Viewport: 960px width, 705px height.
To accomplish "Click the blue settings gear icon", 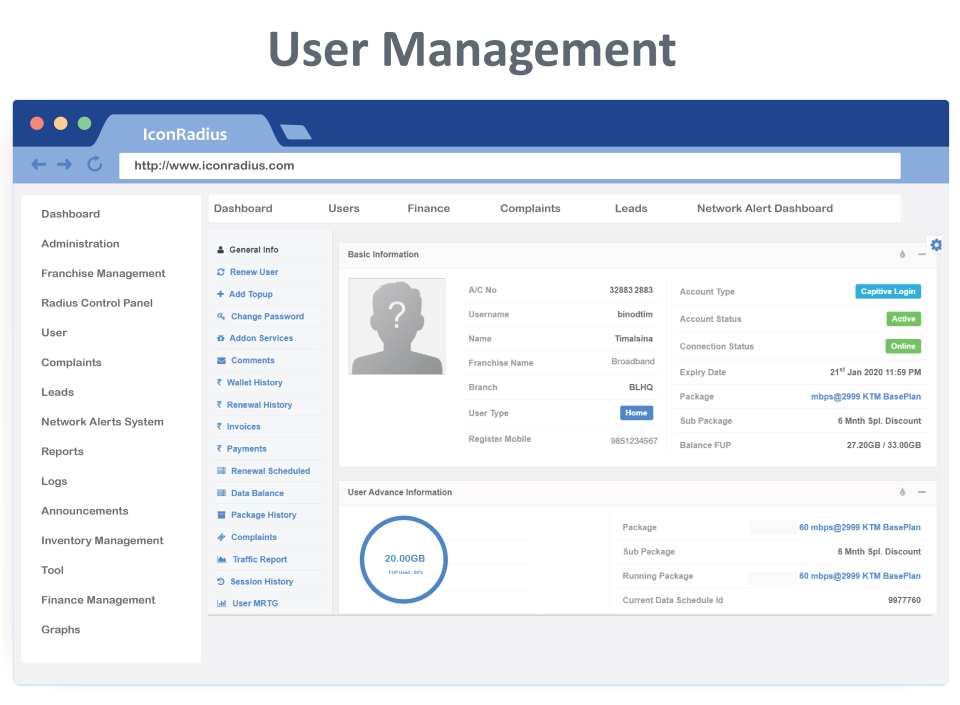I will pos(936,244).
